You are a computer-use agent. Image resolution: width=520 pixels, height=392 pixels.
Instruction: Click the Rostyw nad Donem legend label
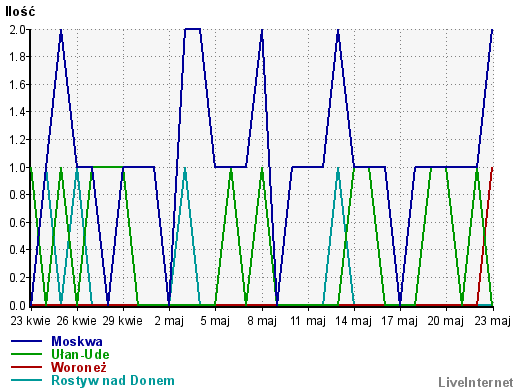tap(113, 380)
